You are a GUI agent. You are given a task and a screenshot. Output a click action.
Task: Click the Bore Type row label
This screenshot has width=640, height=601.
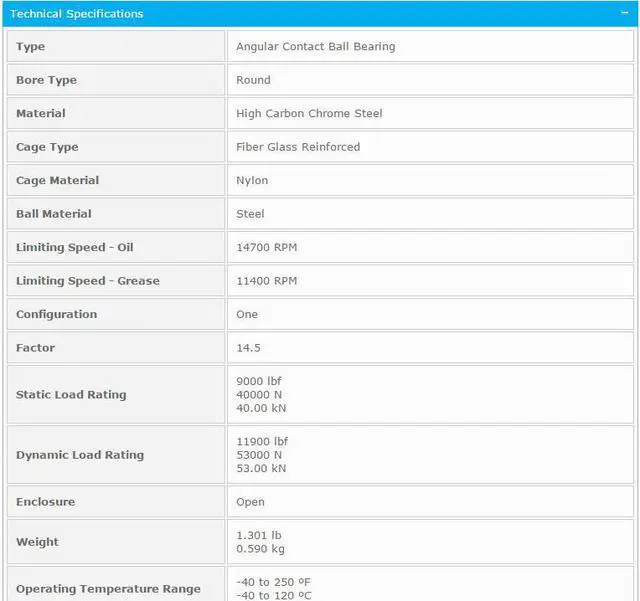[46, 80]
